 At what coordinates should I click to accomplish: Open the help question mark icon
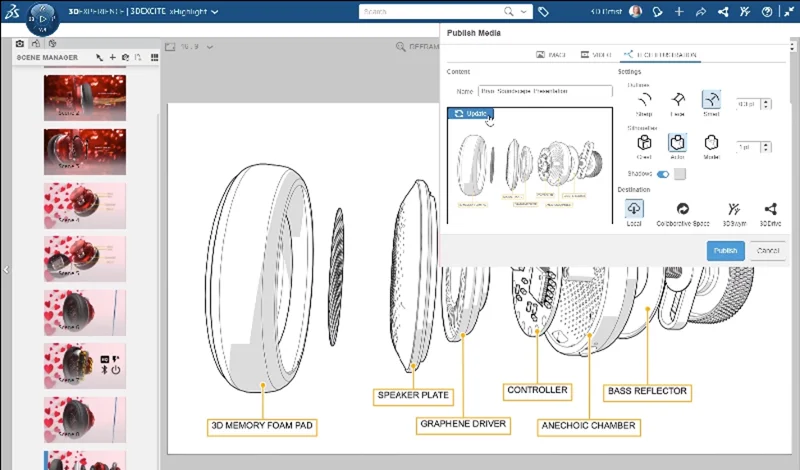click(x=766, y=12)
